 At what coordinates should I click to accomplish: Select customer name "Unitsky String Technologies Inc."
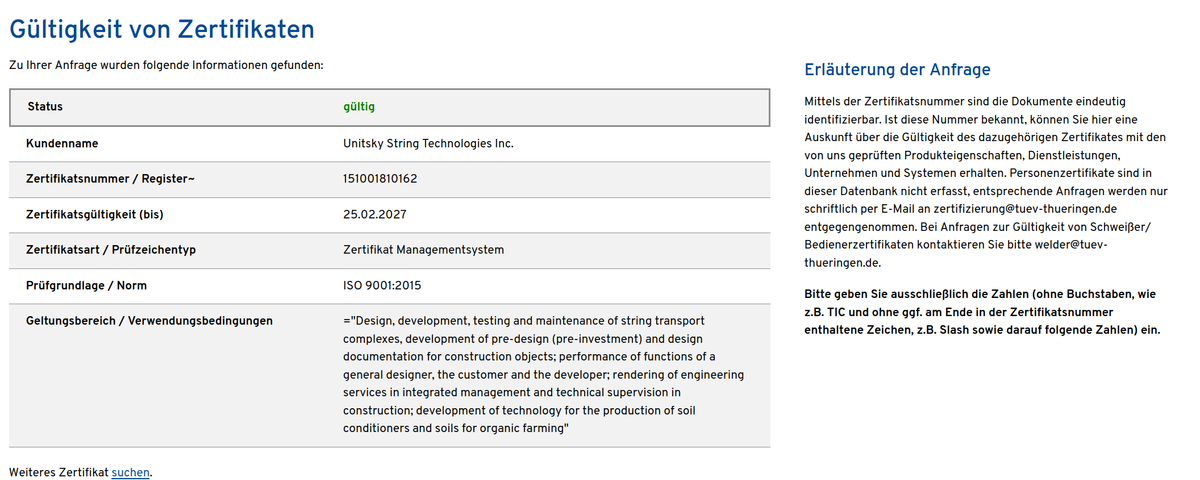428,143
